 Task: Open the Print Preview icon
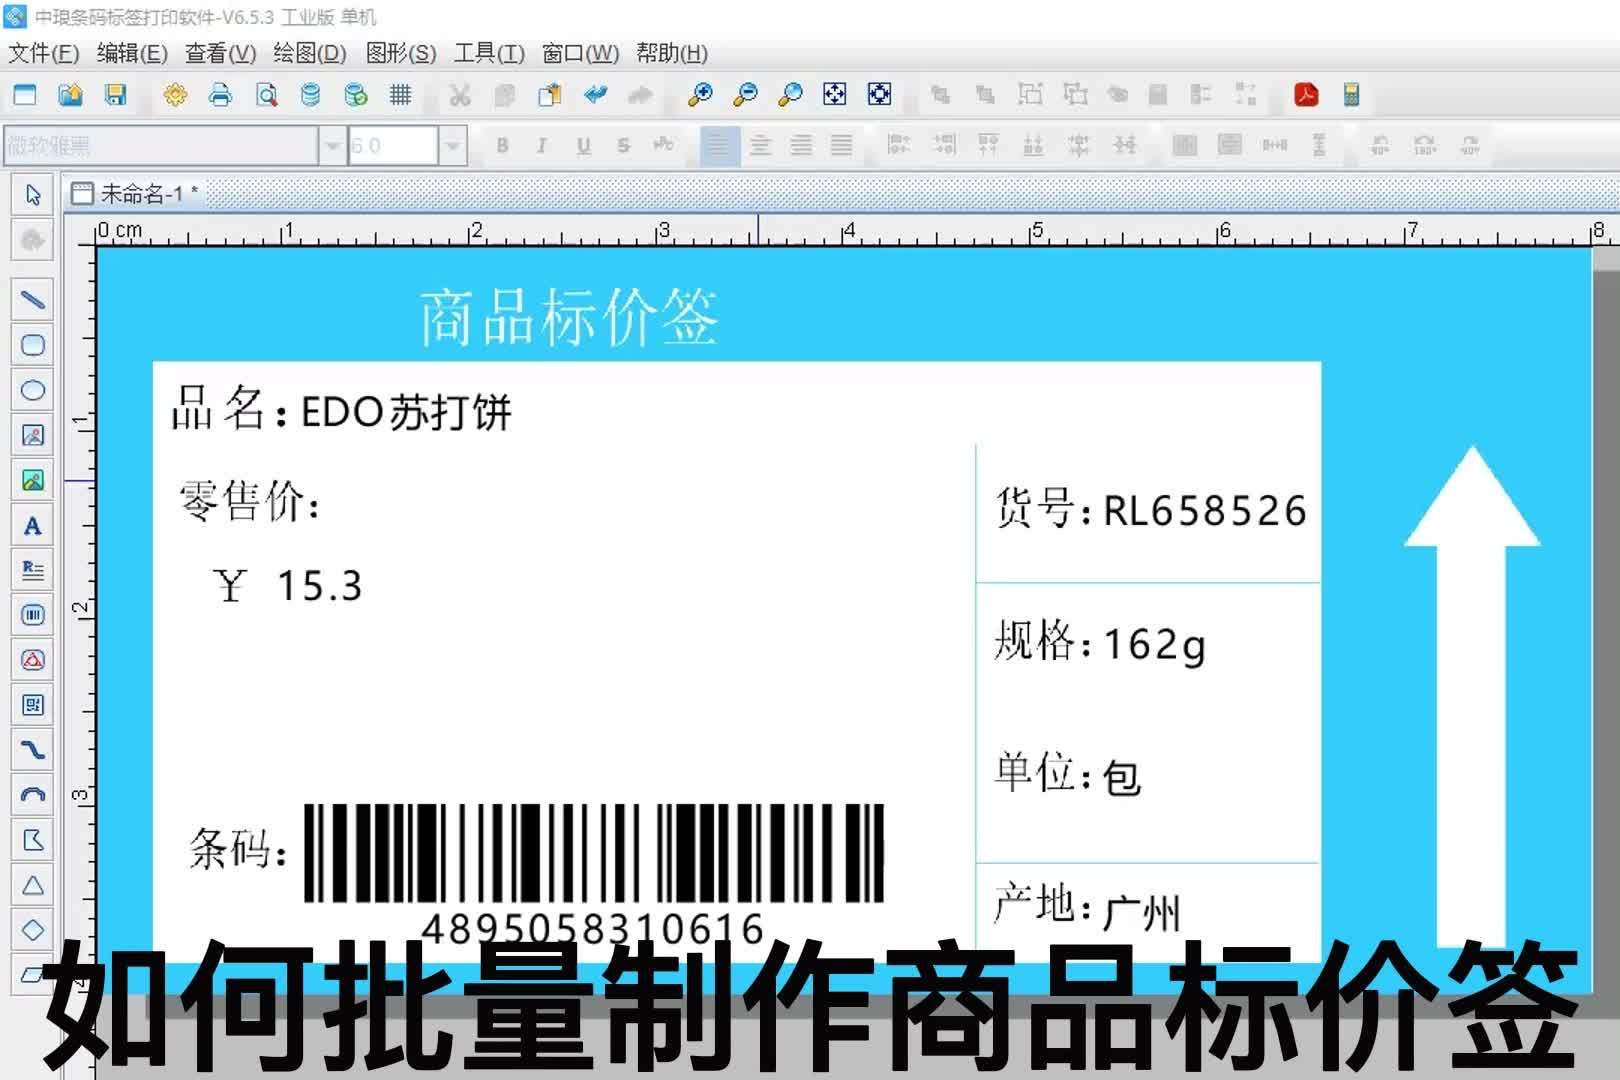(x=265, y=95)
